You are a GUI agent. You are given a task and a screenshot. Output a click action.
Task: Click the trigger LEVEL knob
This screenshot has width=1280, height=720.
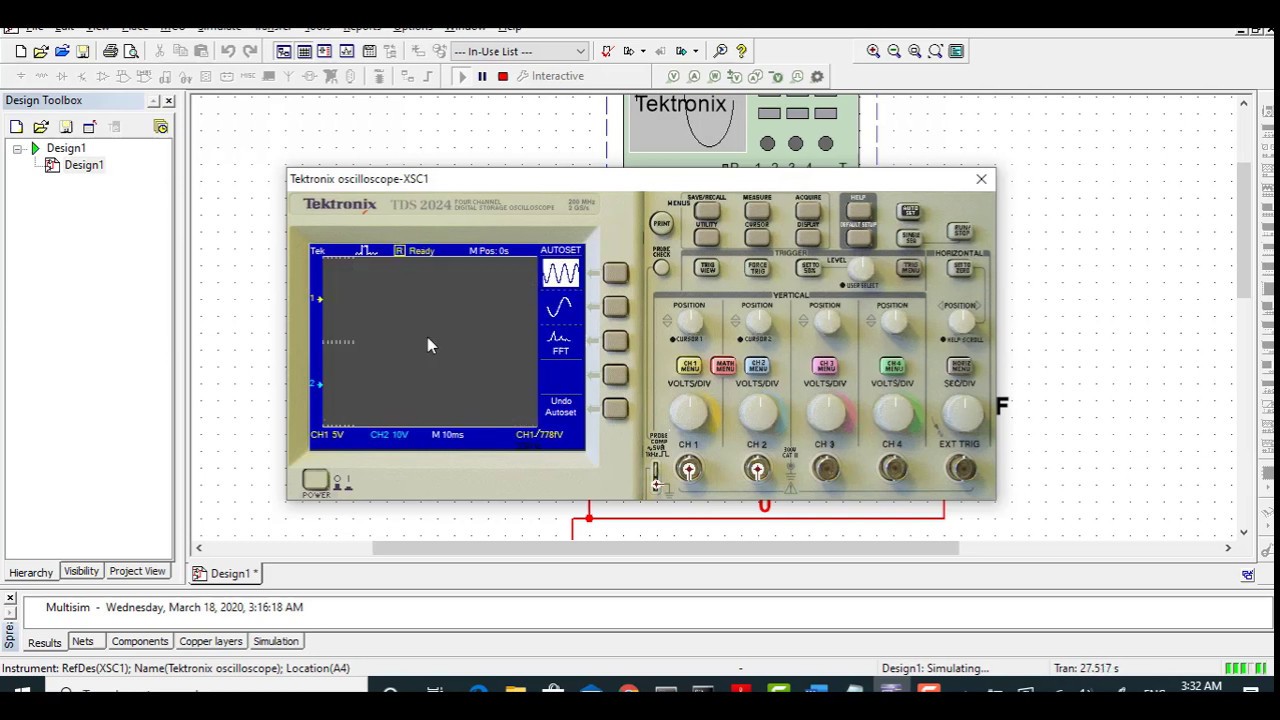click(x=860, y=269)
